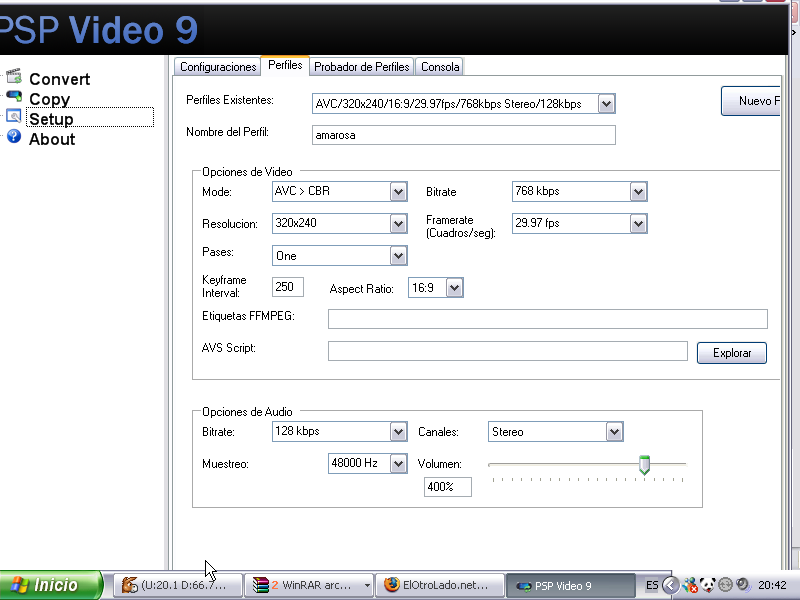Switch to the Firefox ElOtroLado.net taskbar window
Screen dimensions: 800x600
pyautogui.click(x=439, y=585)
